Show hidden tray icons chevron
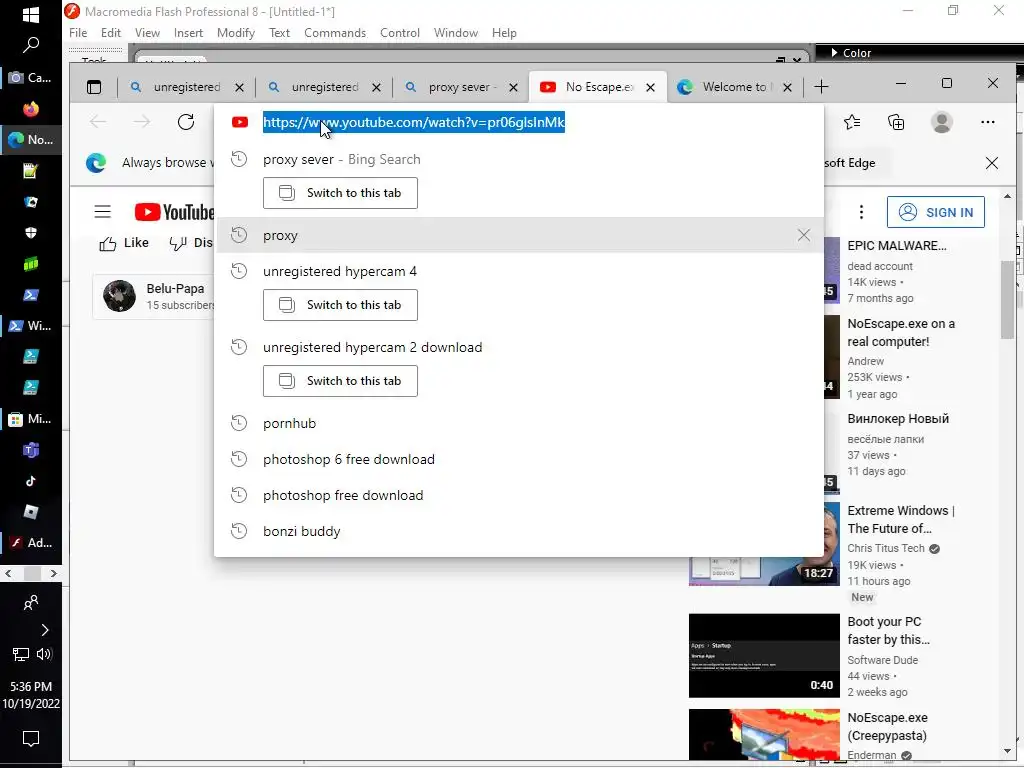Image resolution: width=1024 pixels, height=768 pixels. 44,630
